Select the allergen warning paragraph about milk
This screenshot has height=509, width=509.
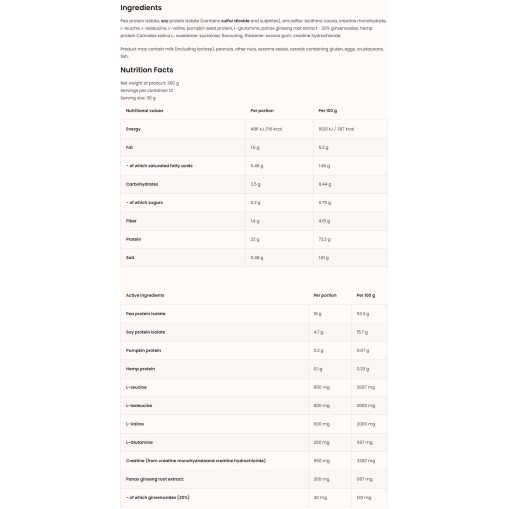click(x=252, y=52)
